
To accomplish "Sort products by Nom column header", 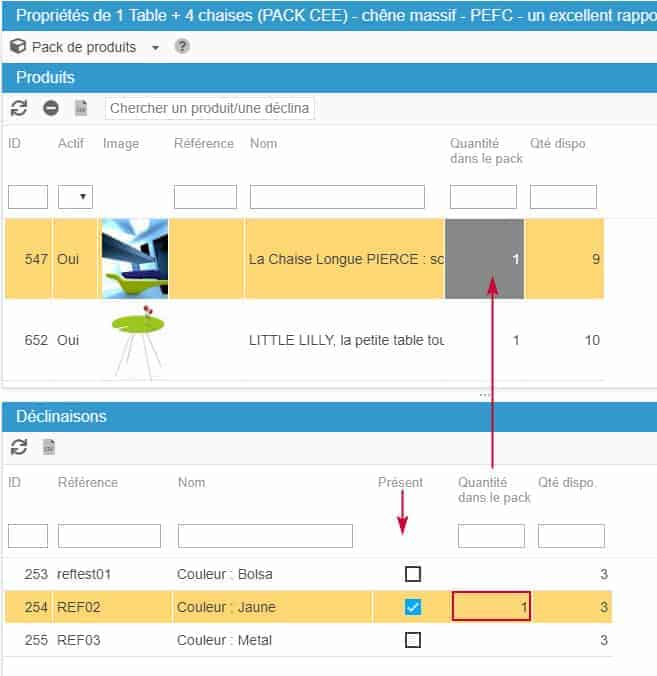I will 263,143.
